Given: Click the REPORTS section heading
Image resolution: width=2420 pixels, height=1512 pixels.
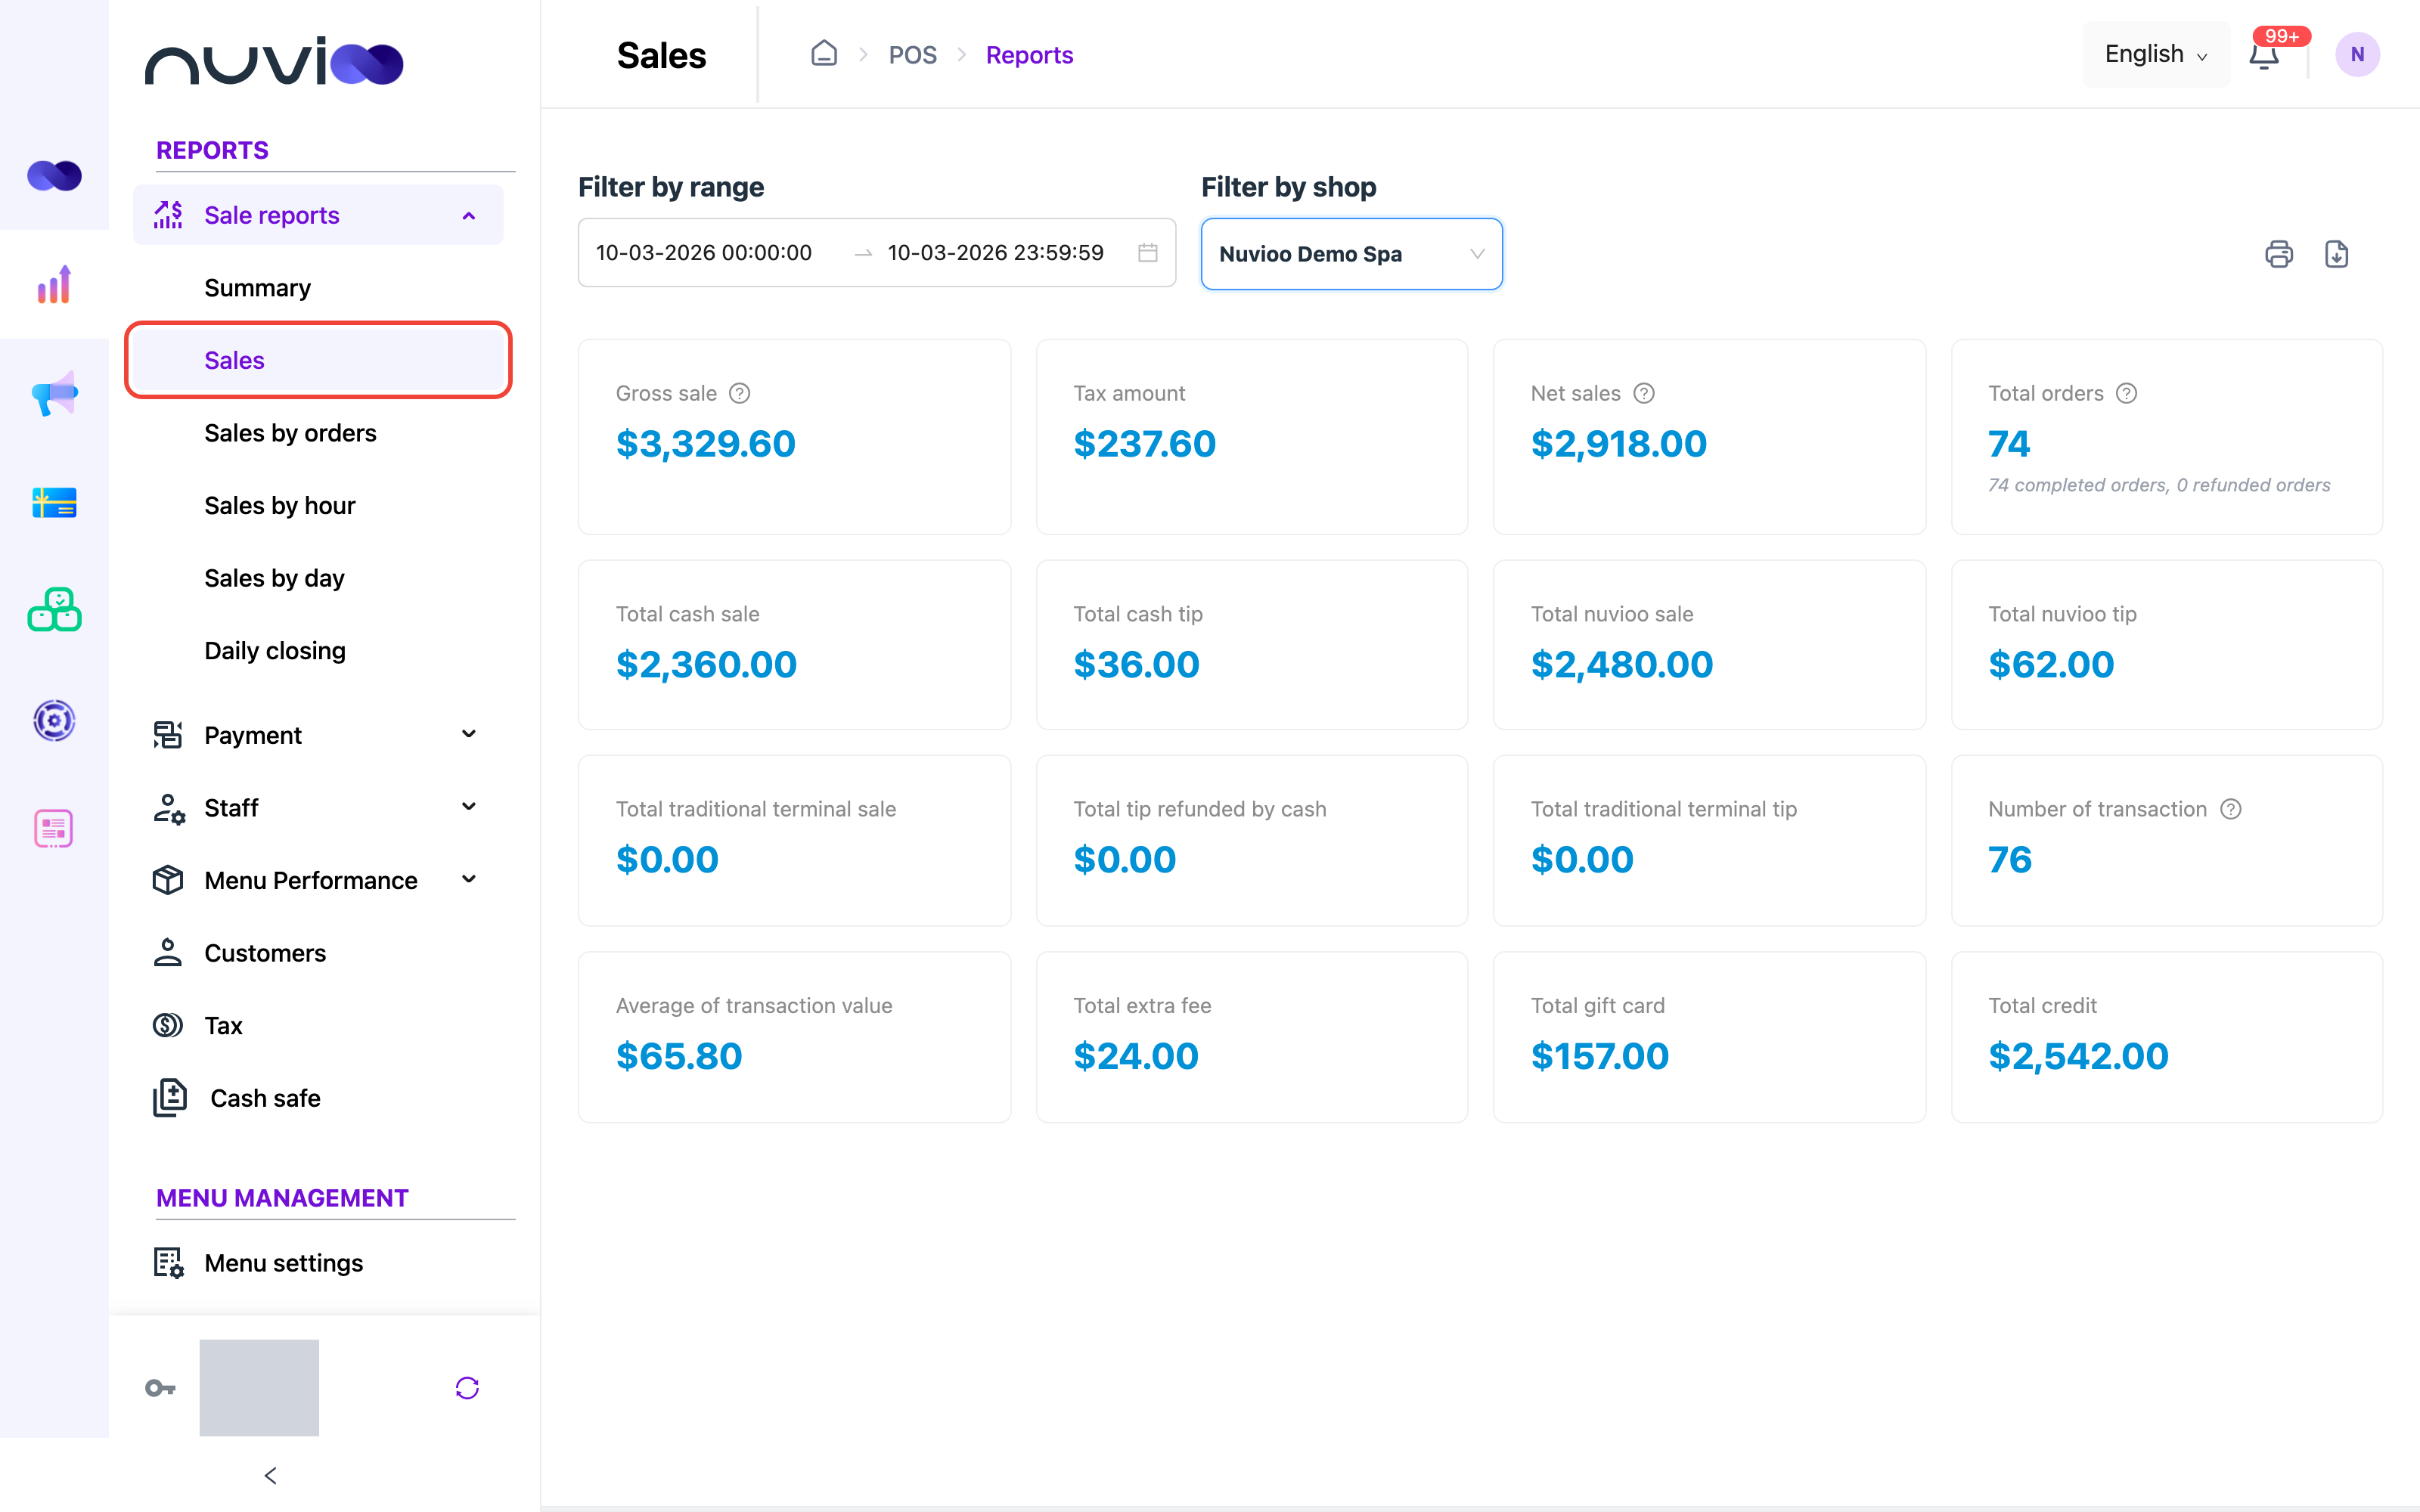Looking at the screenshot, I should coord(212,150).
